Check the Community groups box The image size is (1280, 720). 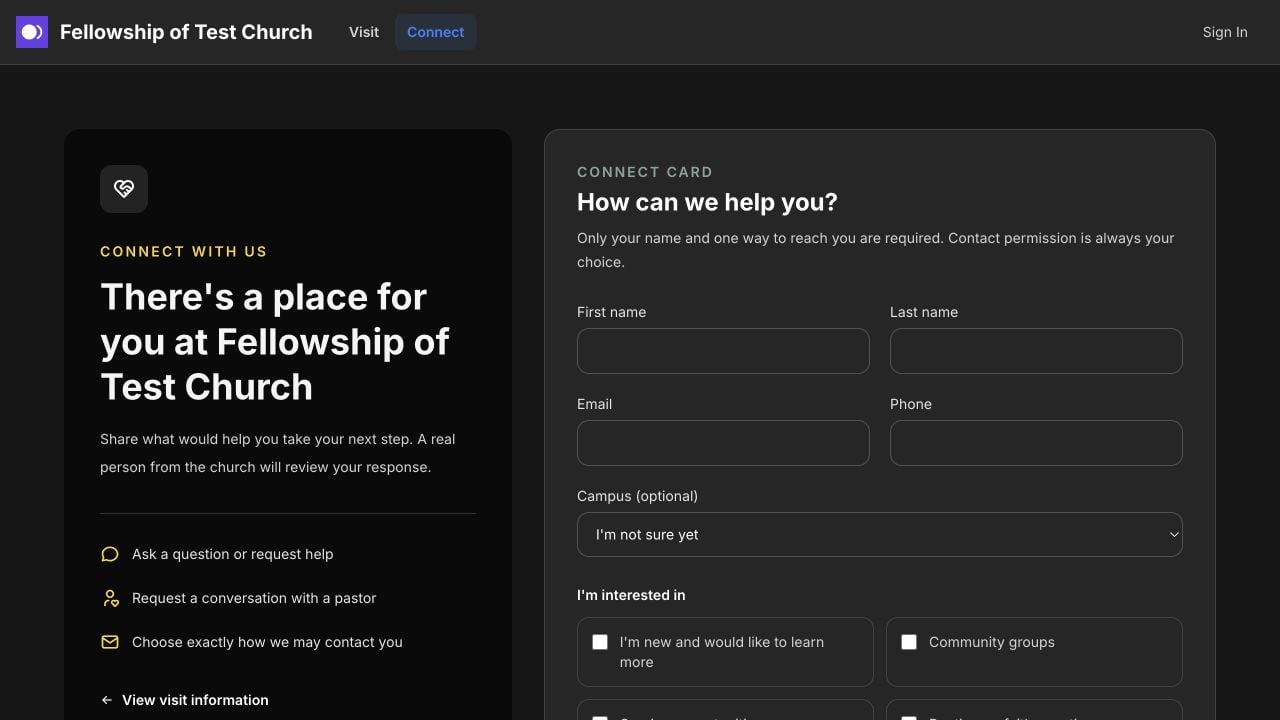[909, 642]
